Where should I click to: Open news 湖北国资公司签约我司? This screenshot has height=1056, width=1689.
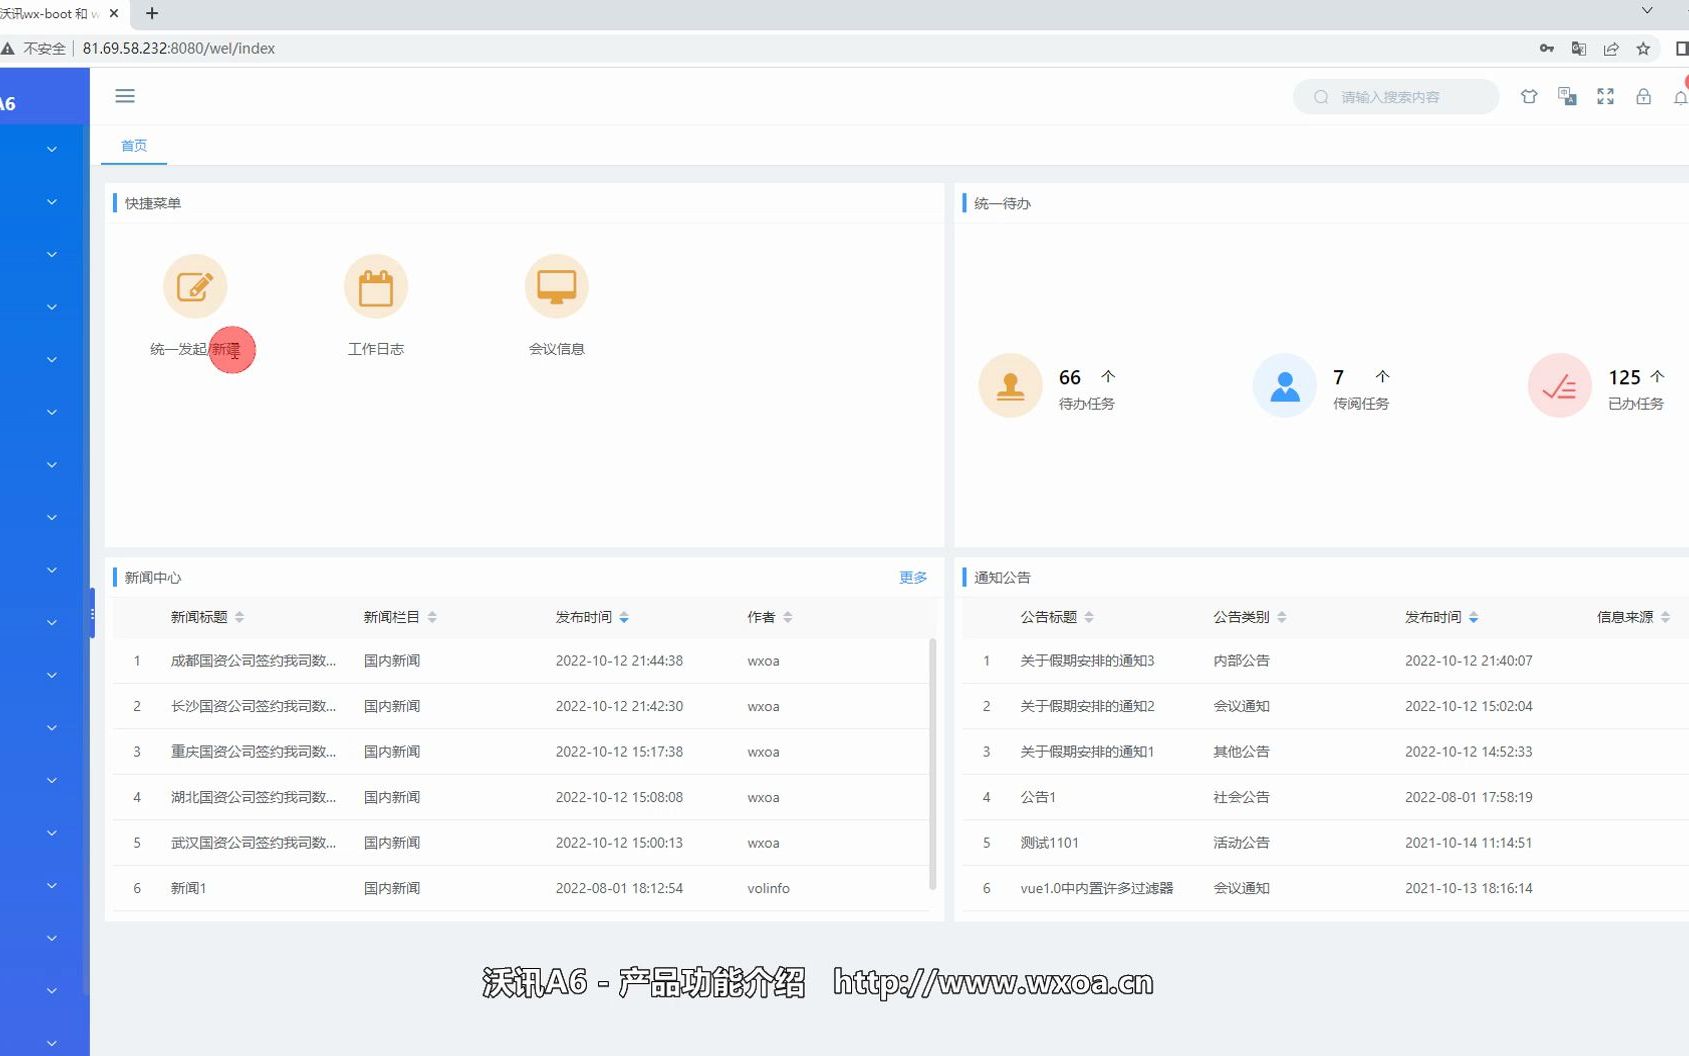coord(253,797)
